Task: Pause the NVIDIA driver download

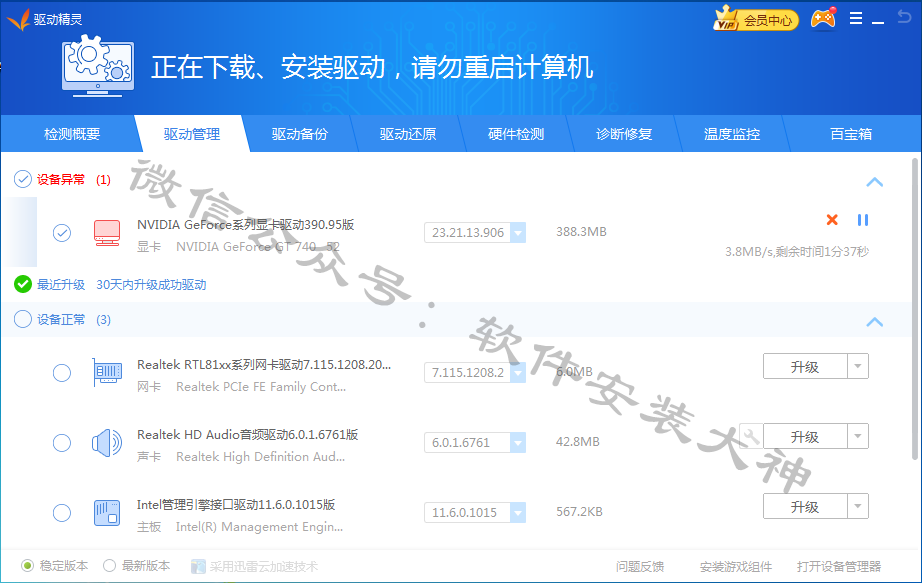Action: click(863, 220)
